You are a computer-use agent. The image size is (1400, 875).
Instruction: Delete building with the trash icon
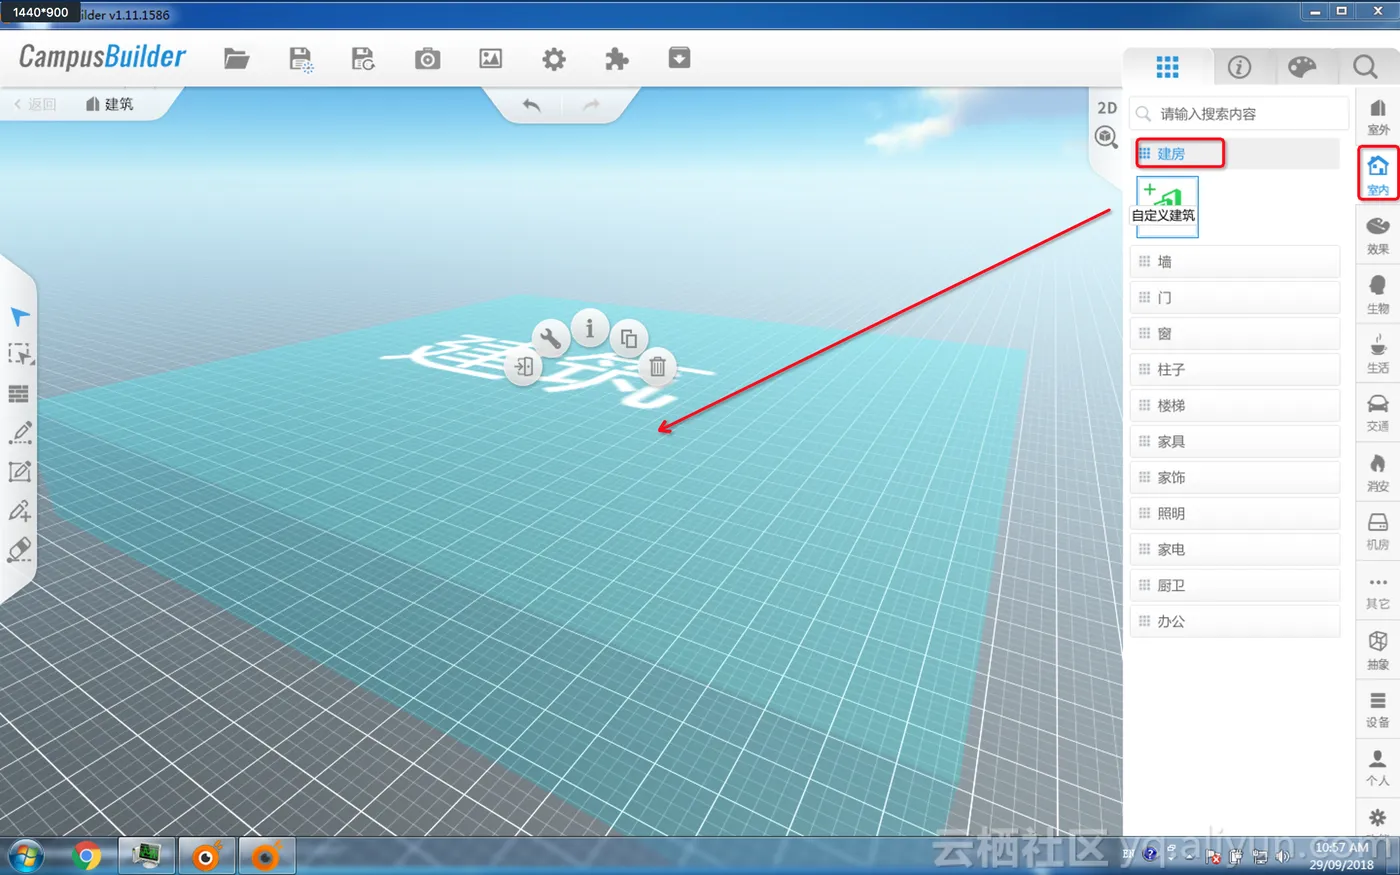[x=657, y=367]
